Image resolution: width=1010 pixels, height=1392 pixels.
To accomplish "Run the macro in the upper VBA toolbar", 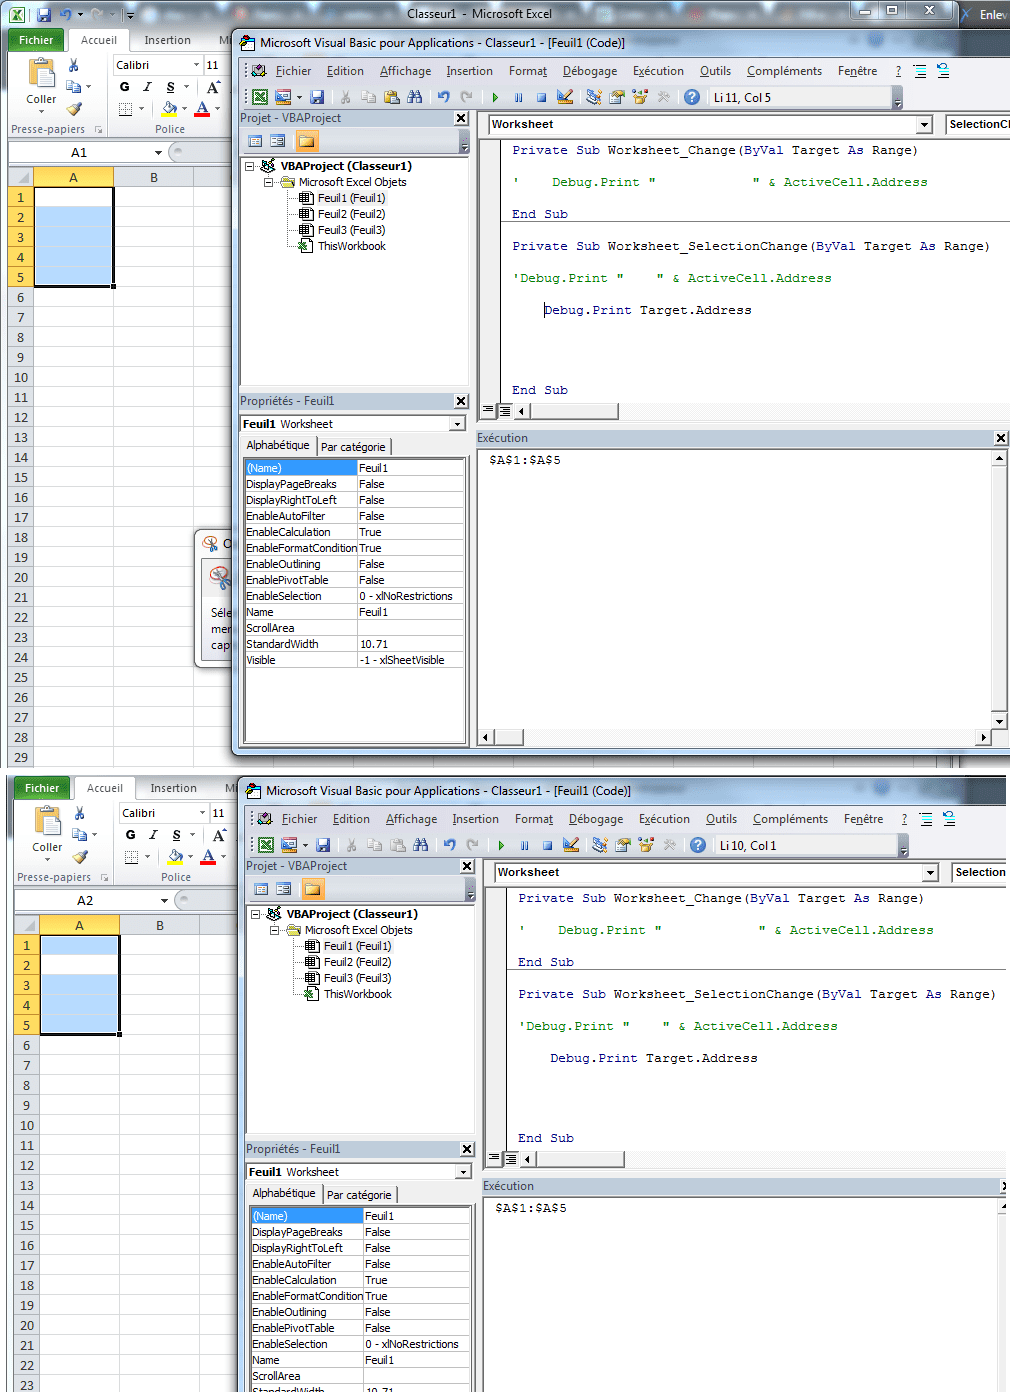I will click(495, 97).
